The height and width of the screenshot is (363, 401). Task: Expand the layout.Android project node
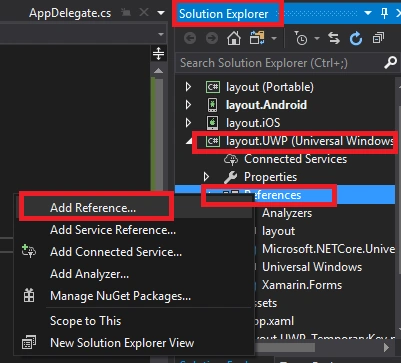click(188, 105)
